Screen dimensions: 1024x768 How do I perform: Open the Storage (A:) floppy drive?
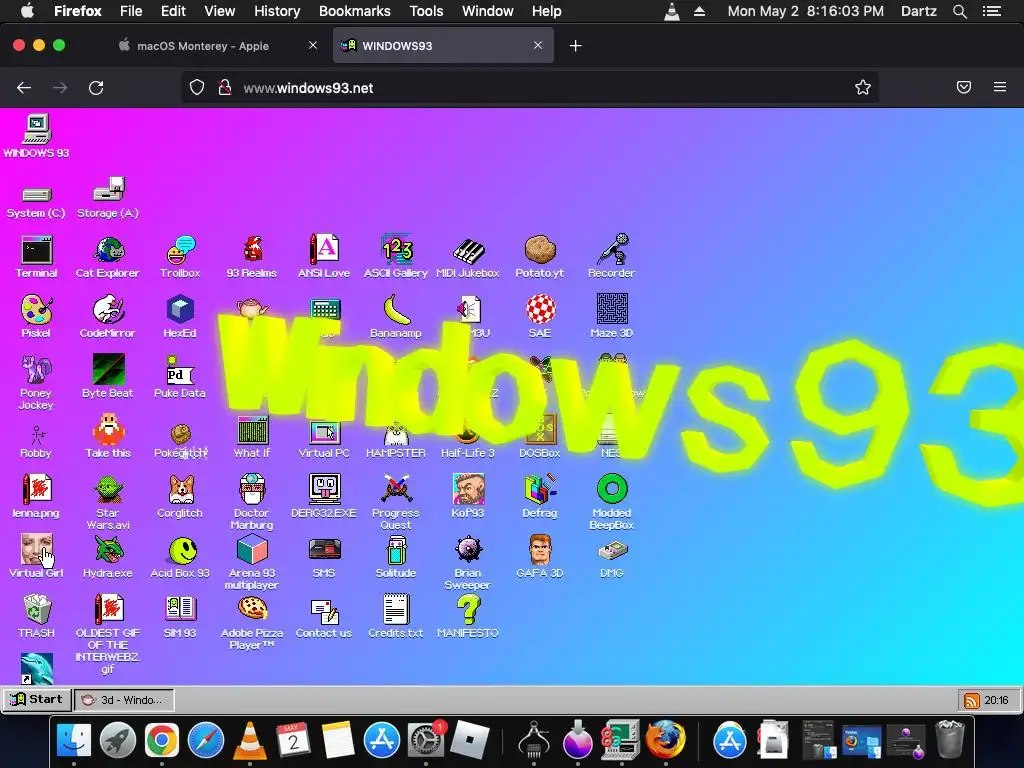[x=108, y=198]
